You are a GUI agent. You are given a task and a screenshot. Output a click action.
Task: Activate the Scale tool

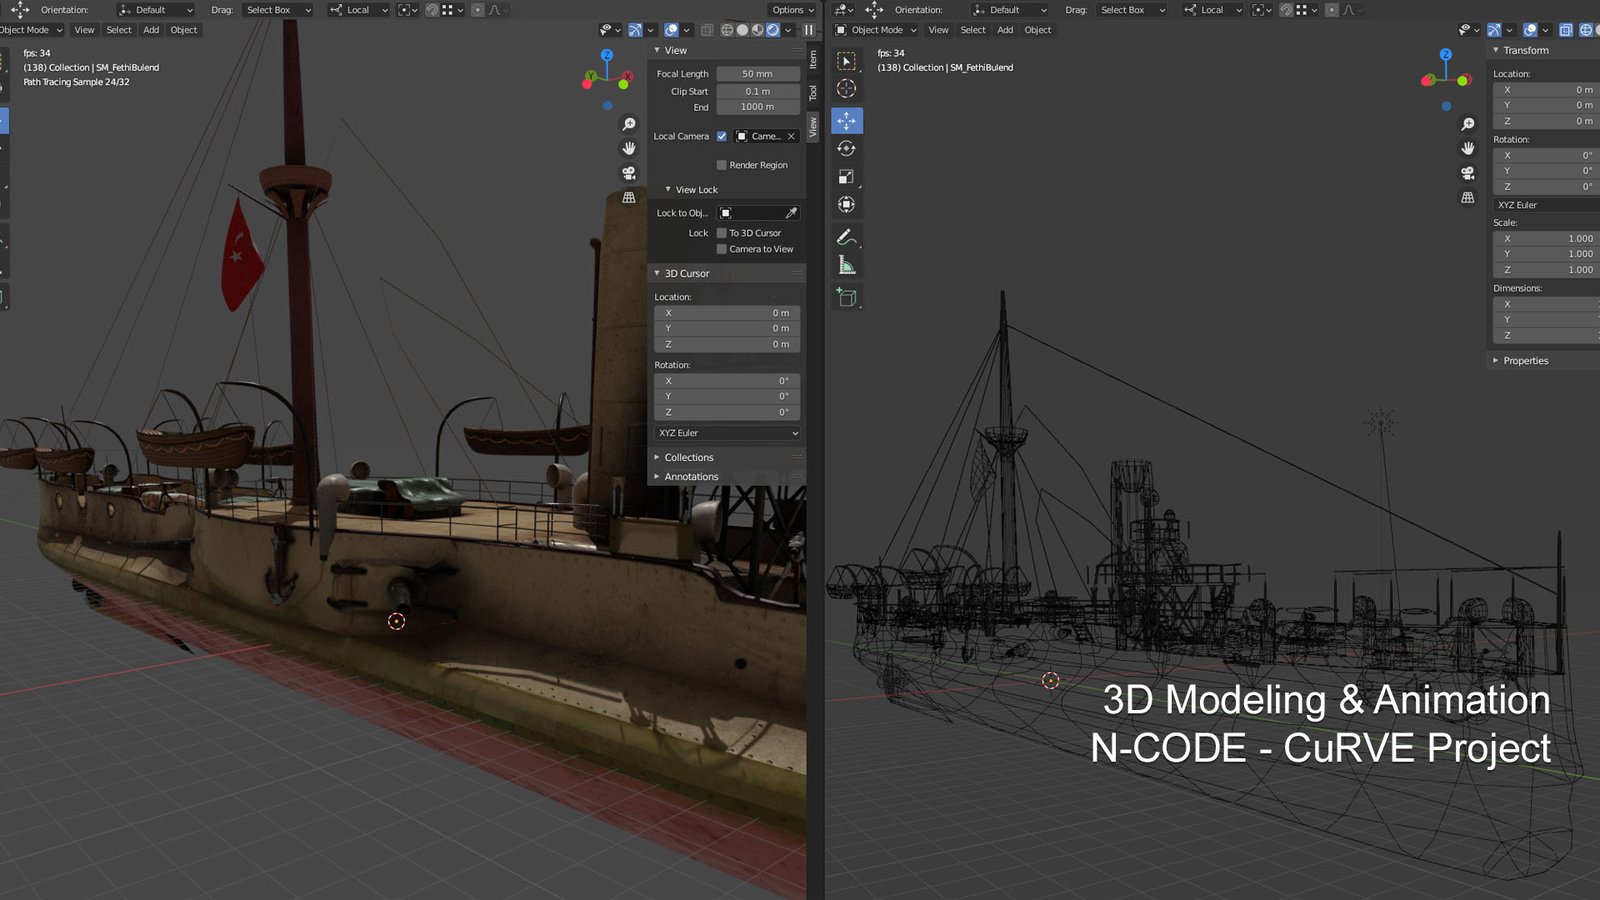(846, 177)
